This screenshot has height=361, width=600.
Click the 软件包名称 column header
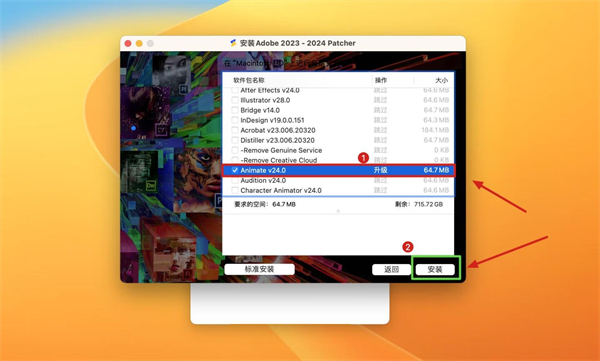pos(249,80)
